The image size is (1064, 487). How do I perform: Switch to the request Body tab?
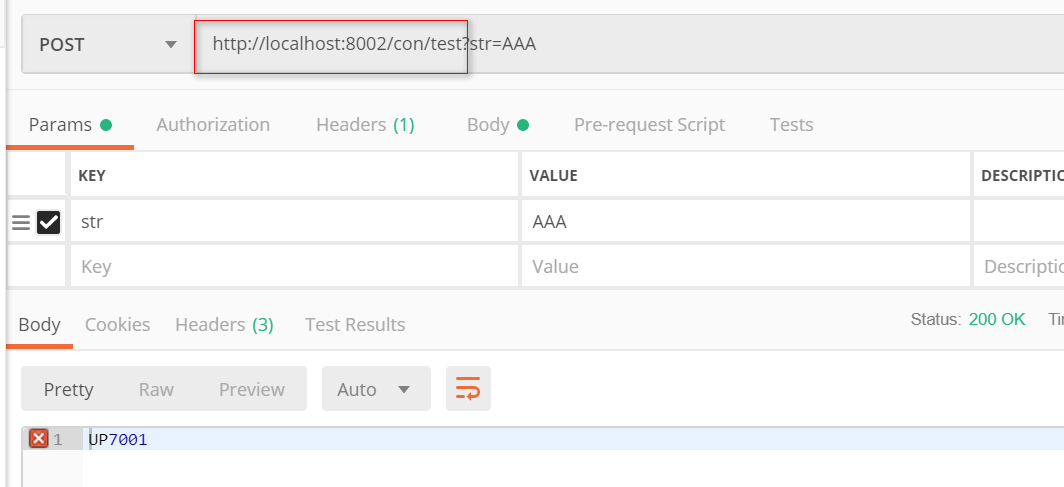pos(497,125)
